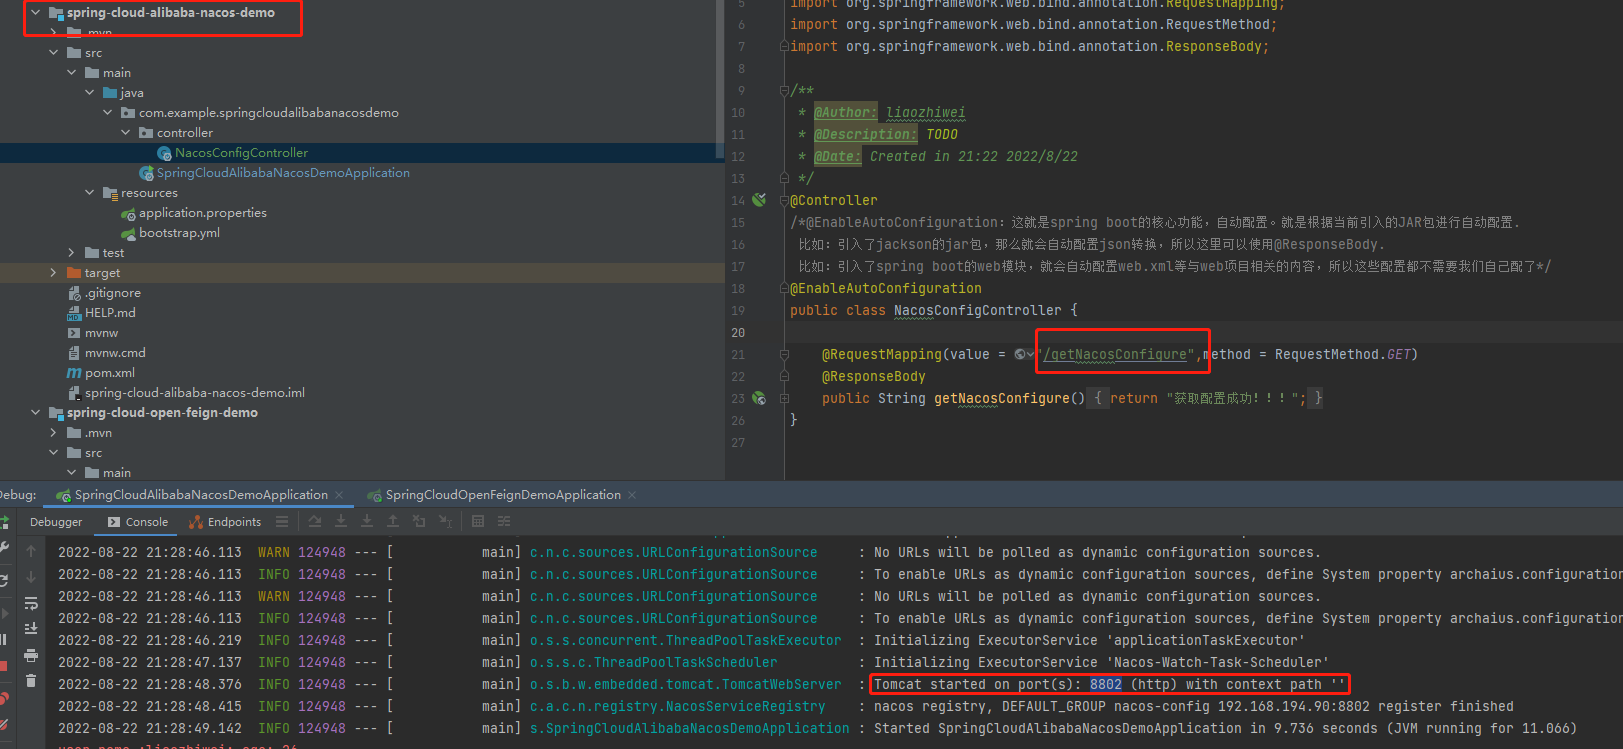Collapse the controller package arrow
Viewport: 1623px width, 749px height.
point(126,133)
